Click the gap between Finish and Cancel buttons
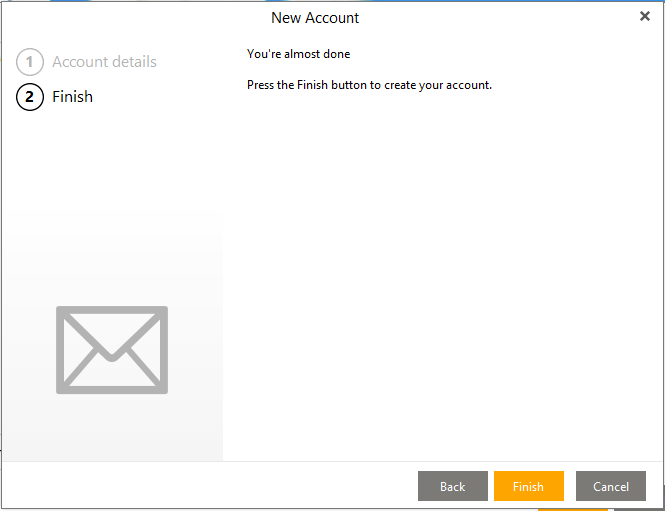Image resolution: width=665 pixels, height=511 pixels. coord(570,486)
